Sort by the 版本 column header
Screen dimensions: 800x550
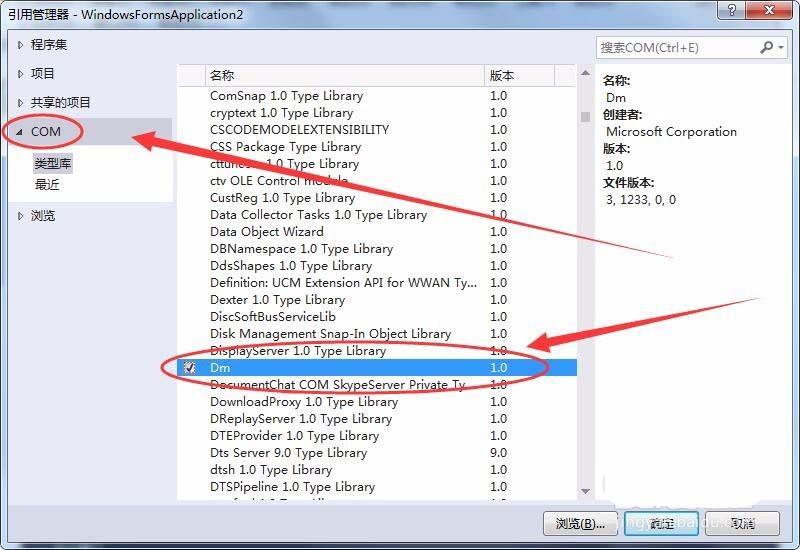[519, 76]
